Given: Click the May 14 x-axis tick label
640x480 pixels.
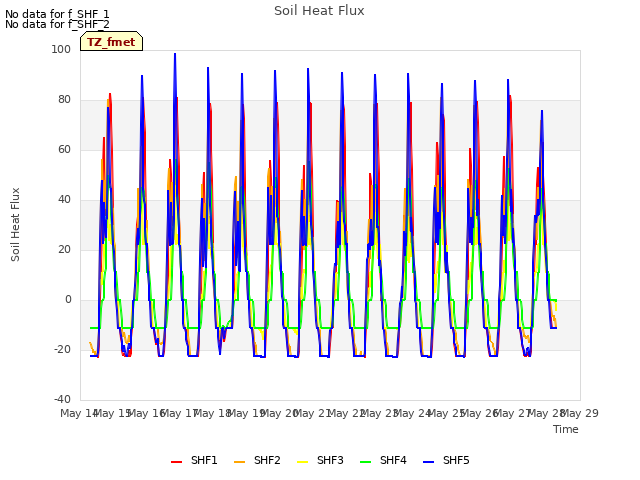Looking at the screenshot, I should pyautogui.click(x=79, y=413).
